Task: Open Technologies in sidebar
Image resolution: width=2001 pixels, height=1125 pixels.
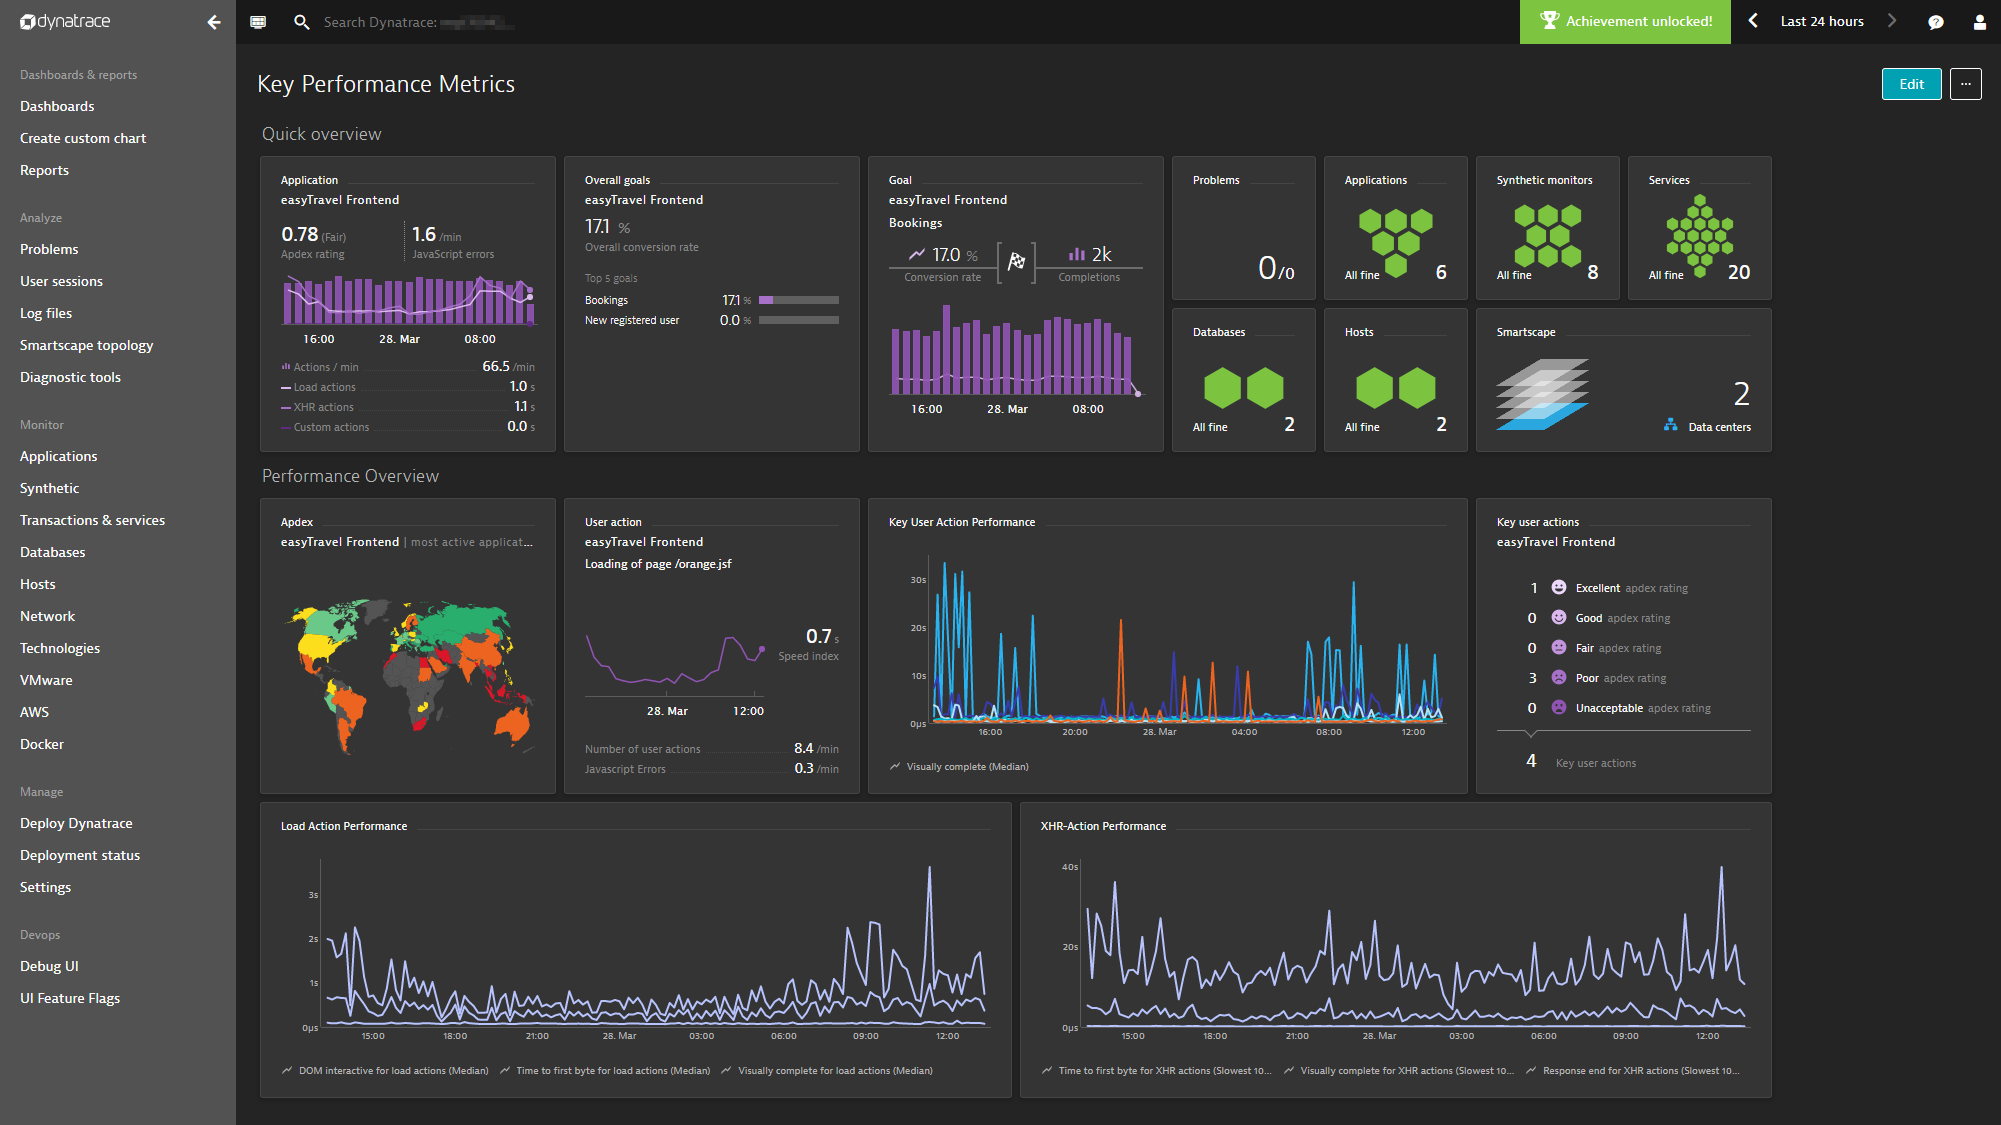Action: (60, 648)
